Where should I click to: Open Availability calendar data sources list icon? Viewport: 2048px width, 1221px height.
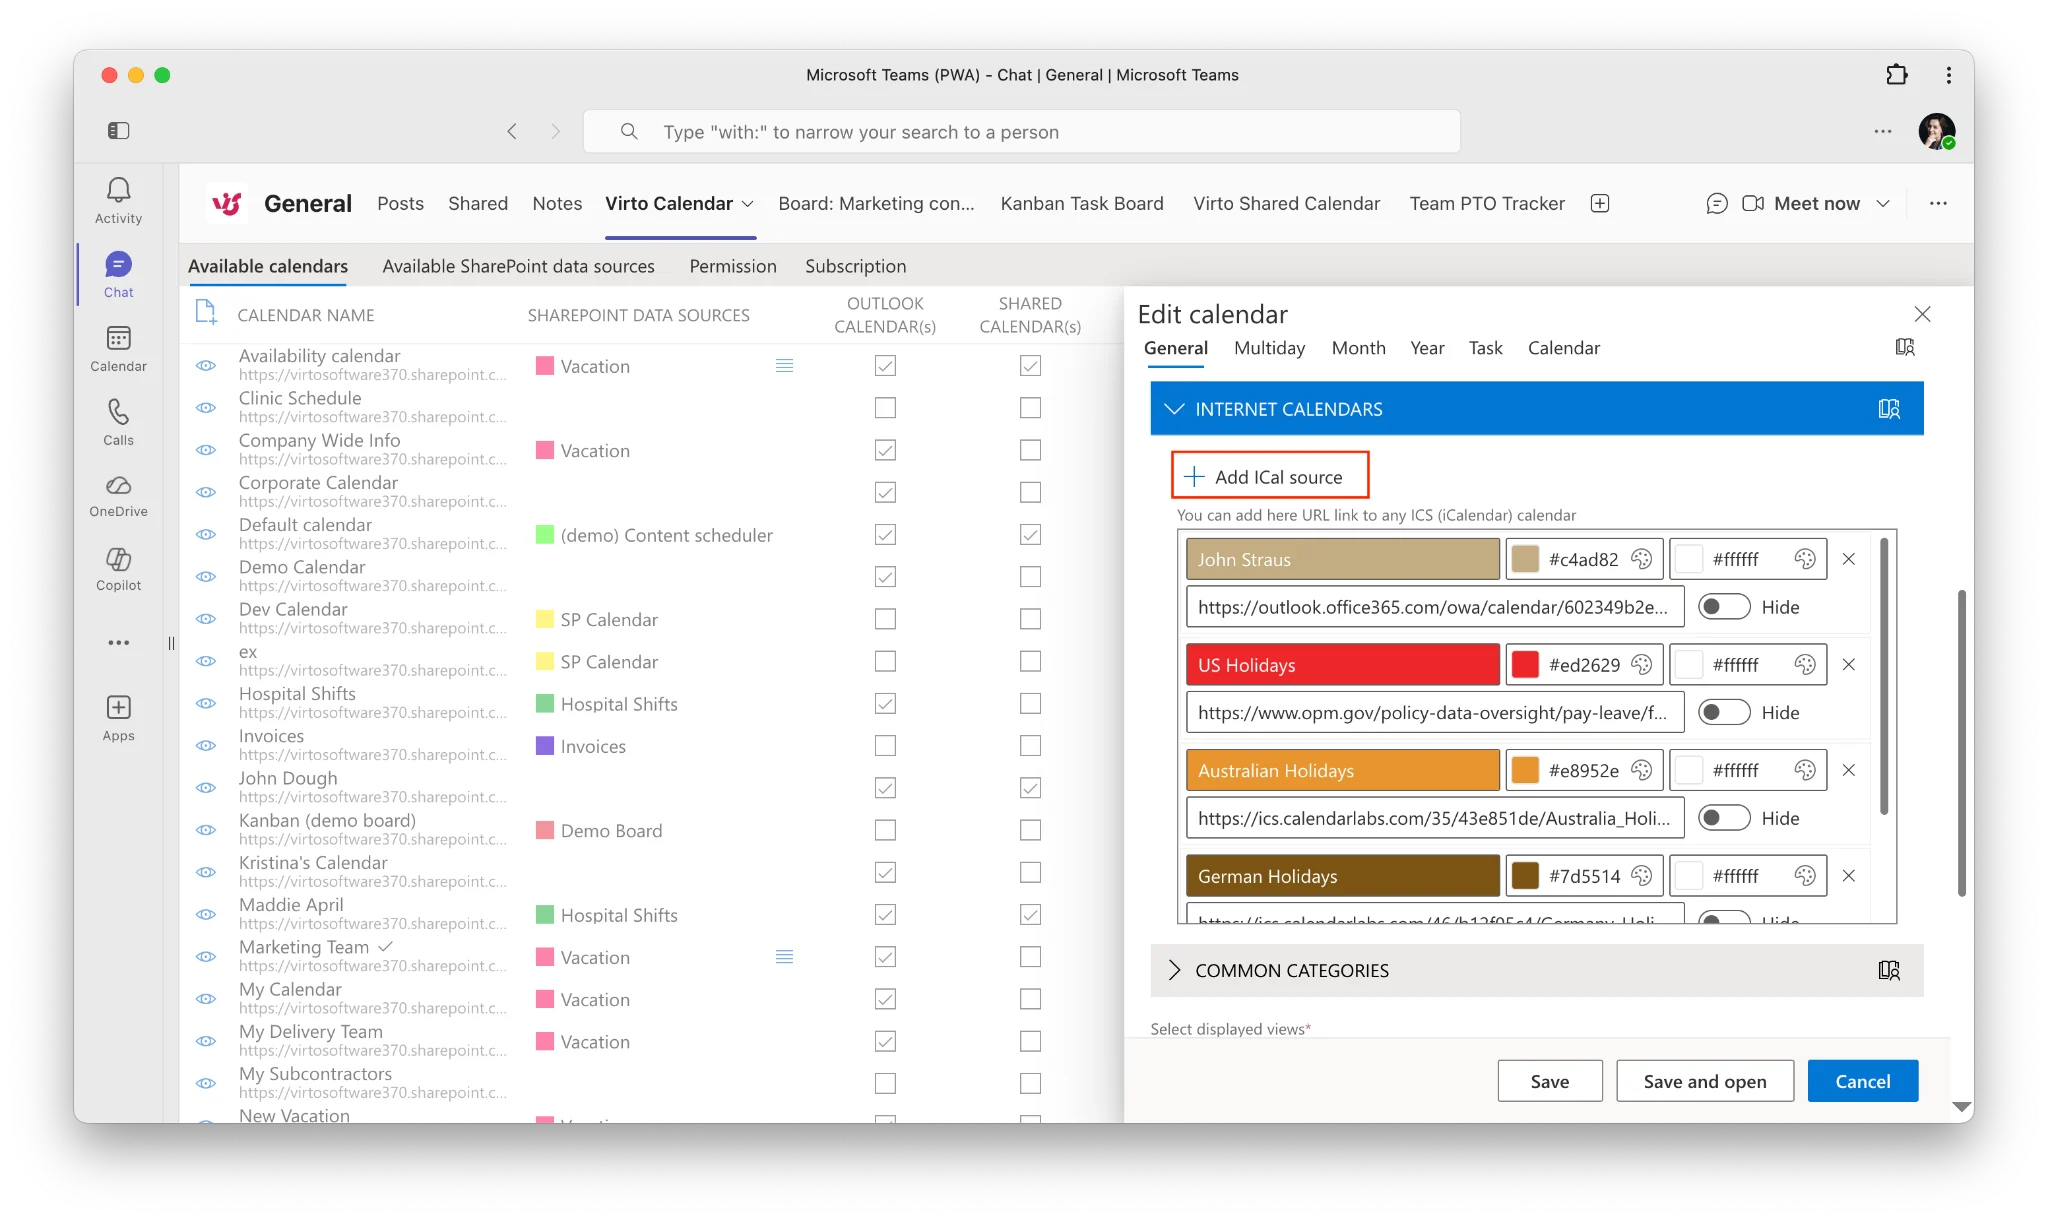pyautogui.click(x=785, y=366)
